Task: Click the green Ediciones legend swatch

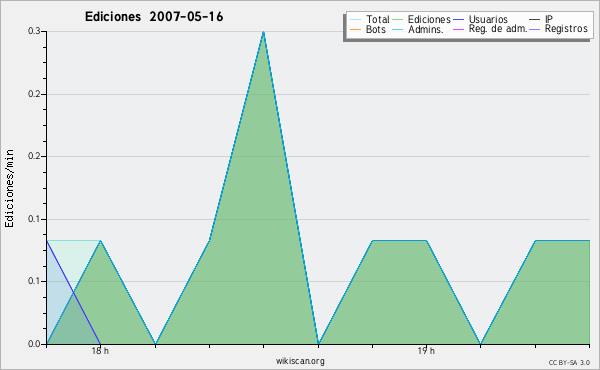Action: tap(398, 20)
